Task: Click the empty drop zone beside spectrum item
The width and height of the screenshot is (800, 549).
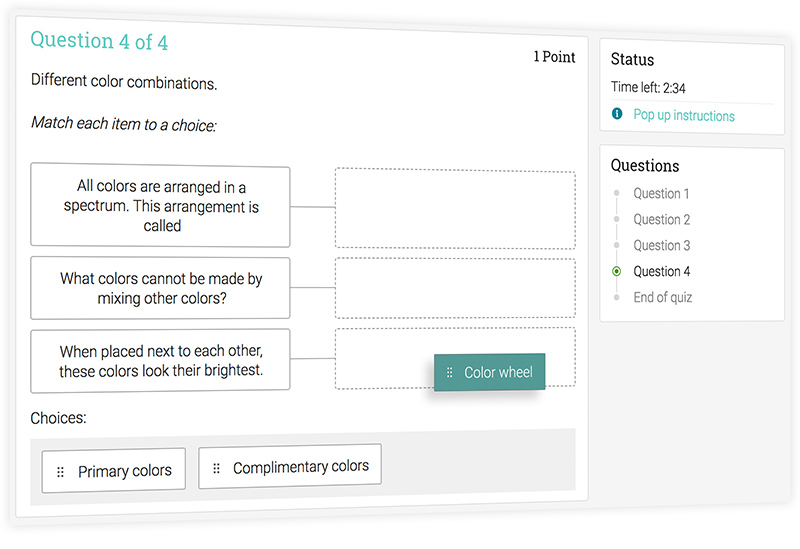Action: (x=455, y=208)
